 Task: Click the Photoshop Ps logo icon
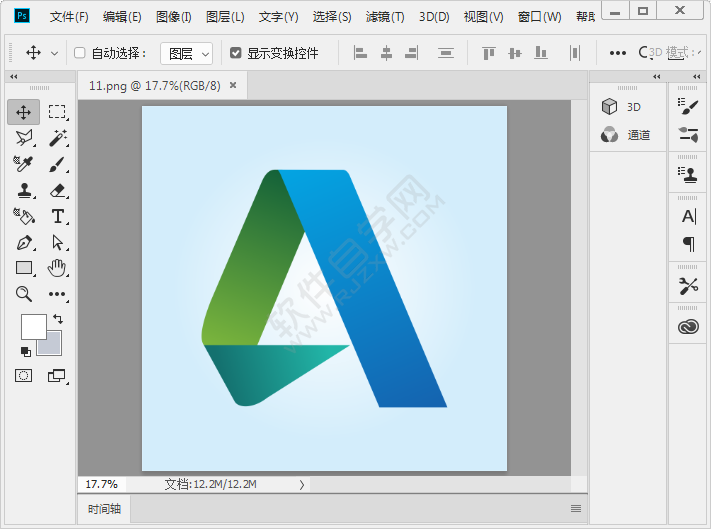pos(22,16)
